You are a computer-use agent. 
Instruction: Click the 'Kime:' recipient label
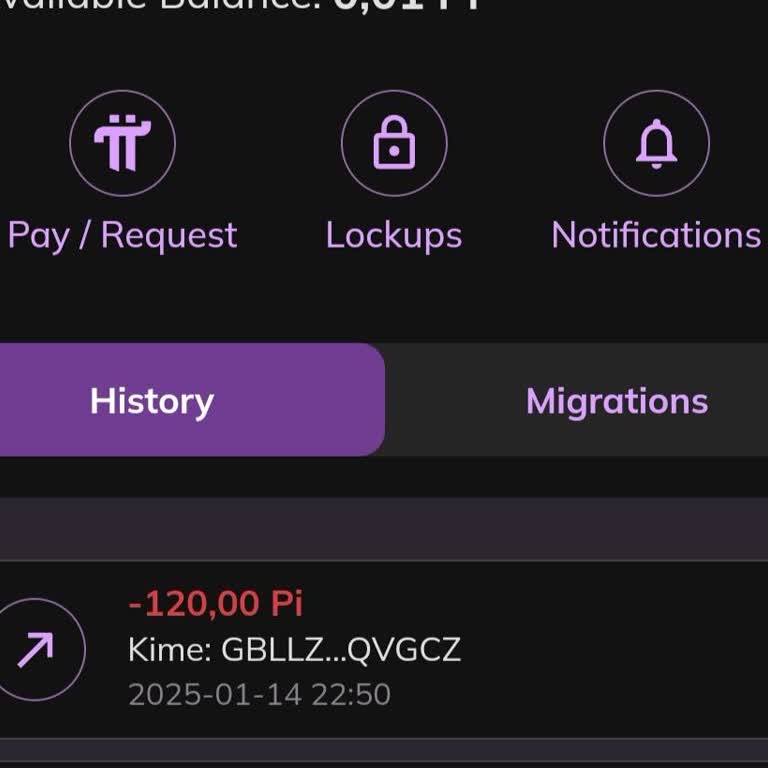[x=169, y=650]
